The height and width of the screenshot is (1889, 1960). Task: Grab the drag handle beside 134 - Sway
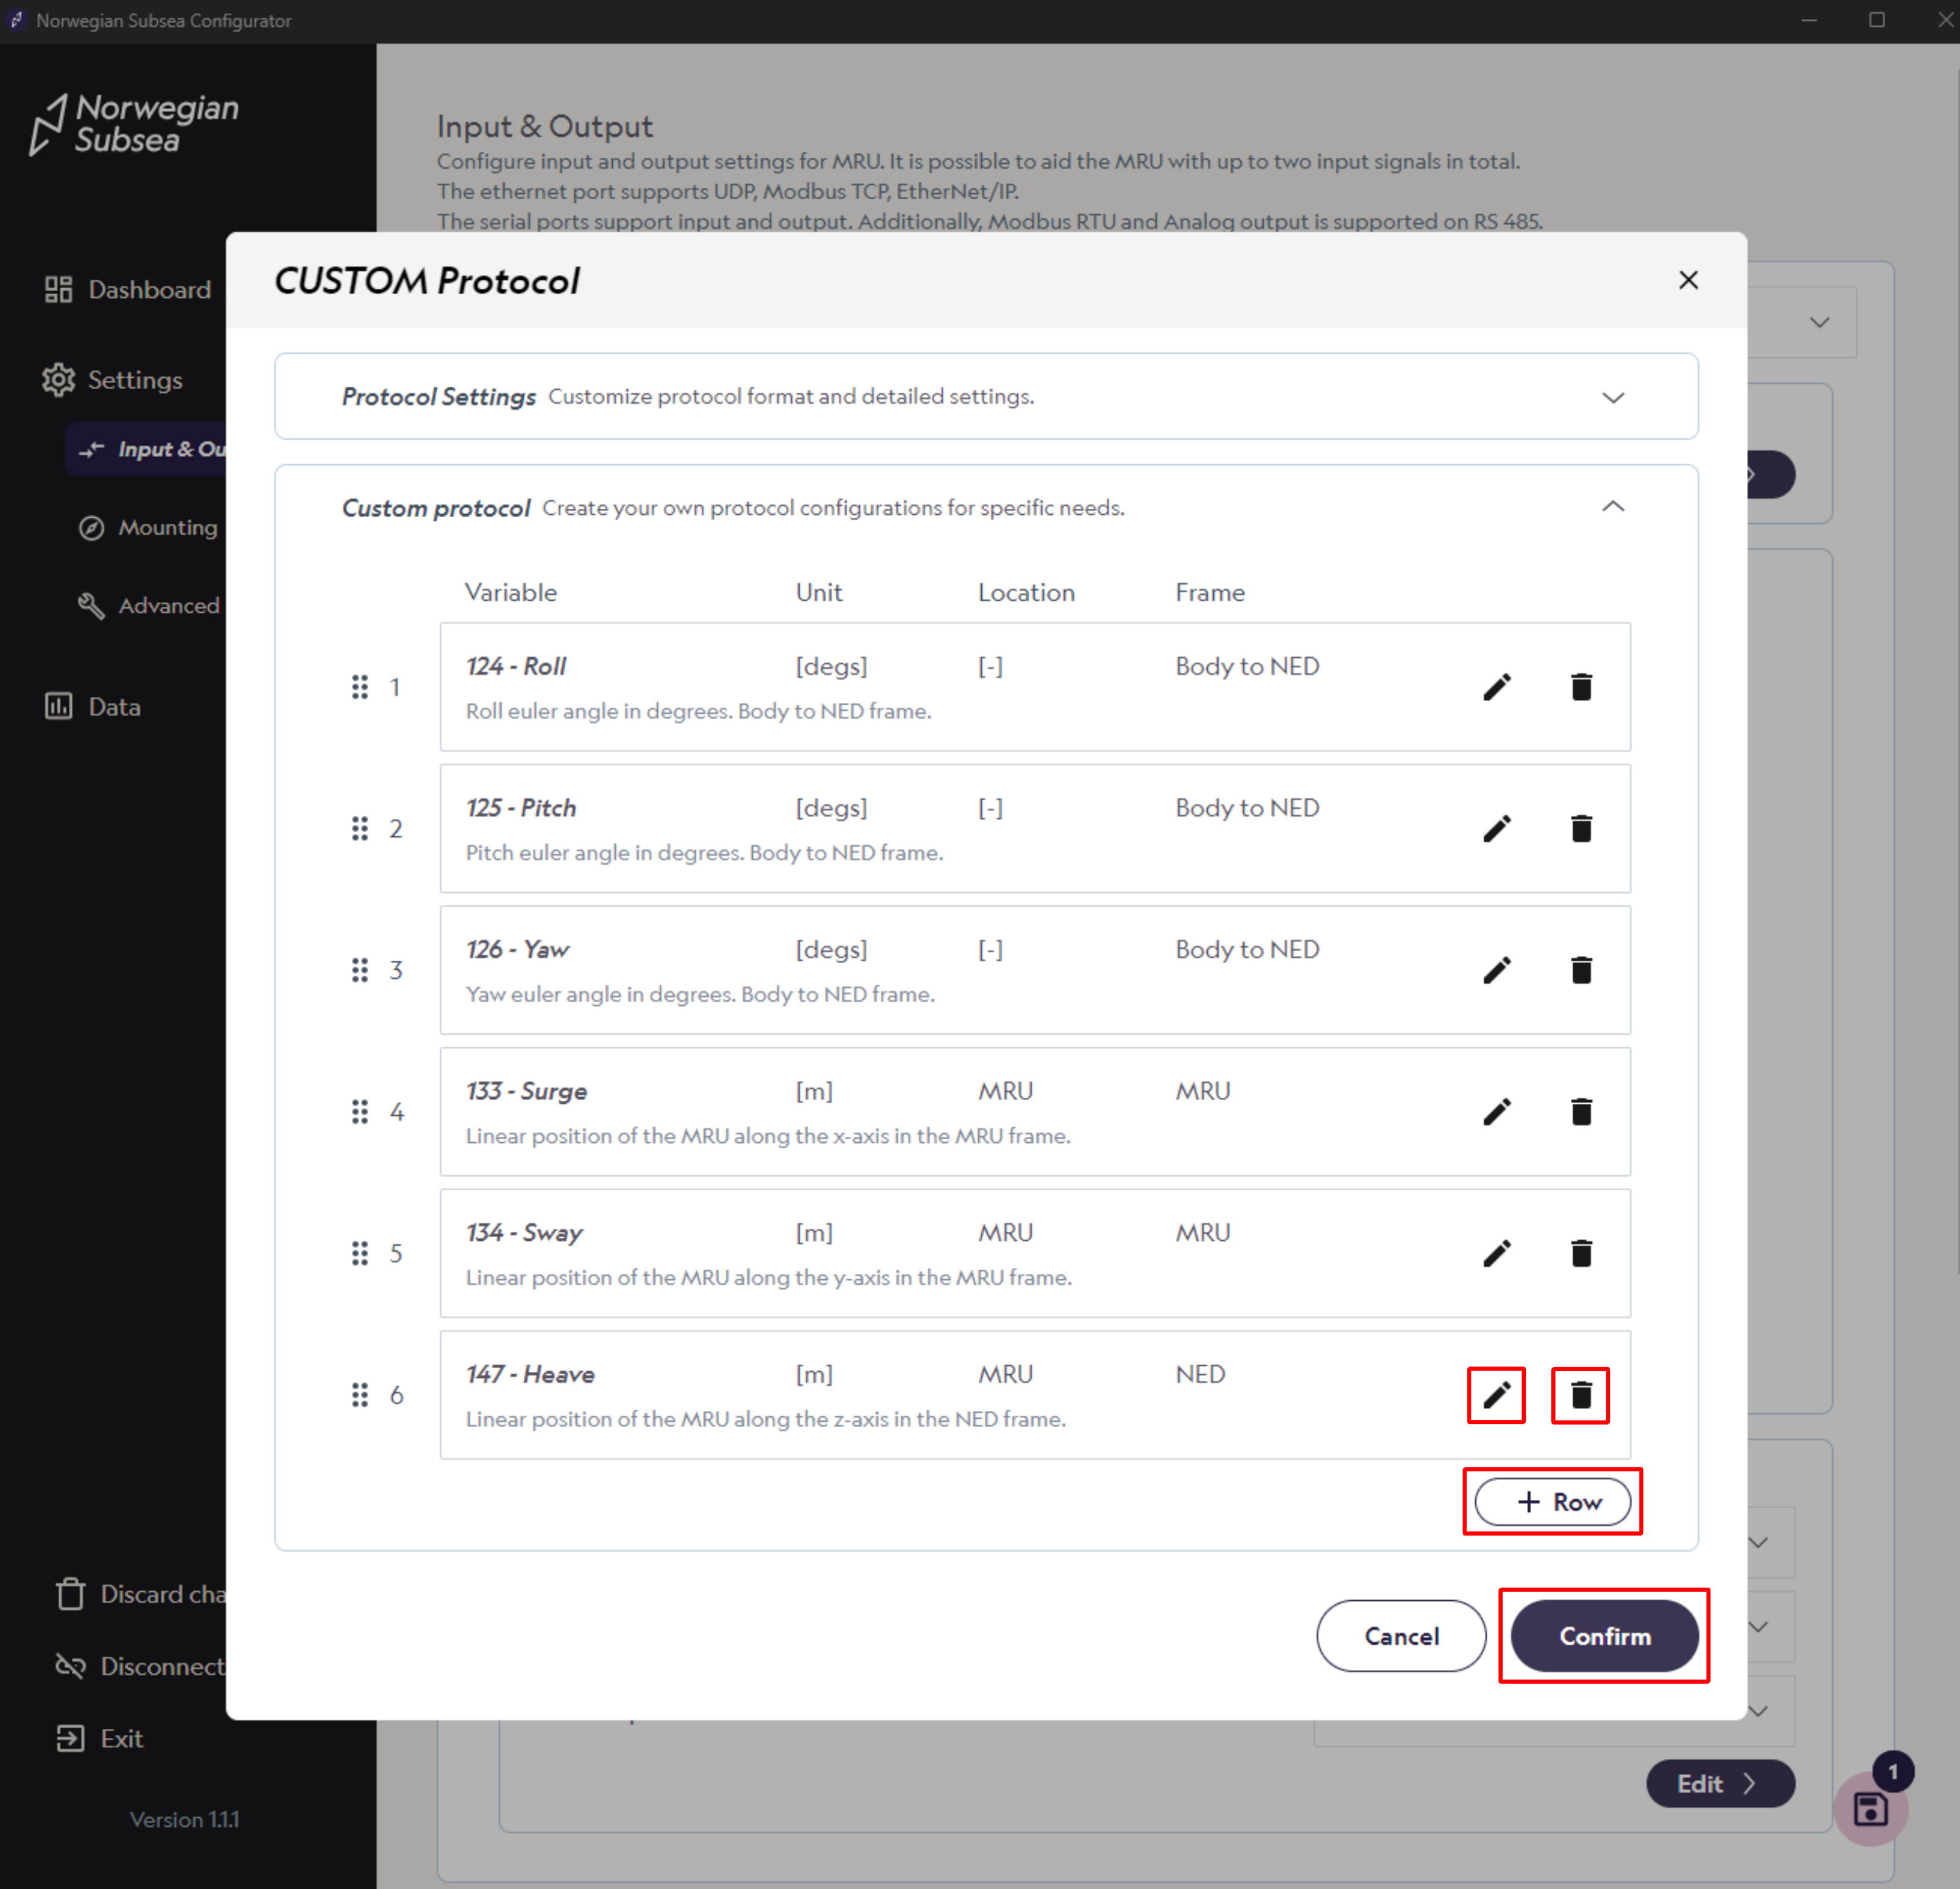coord(360,1253)
